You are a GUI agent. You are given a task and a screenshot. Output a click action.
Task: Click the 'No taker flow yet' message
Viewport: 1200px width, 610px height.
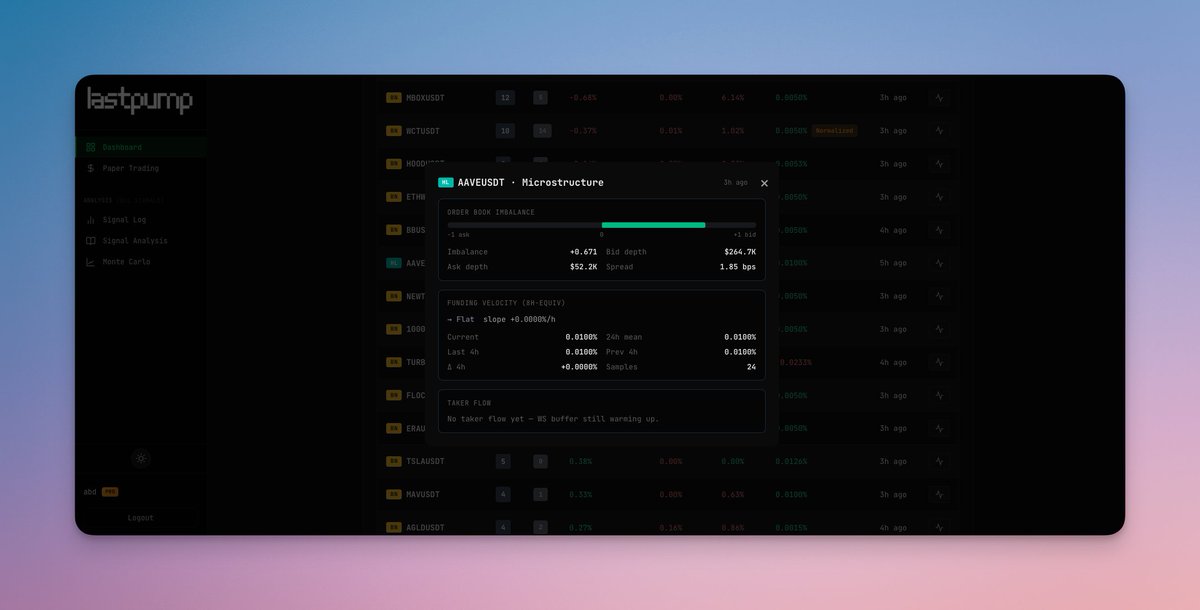(x=553, y=419)
